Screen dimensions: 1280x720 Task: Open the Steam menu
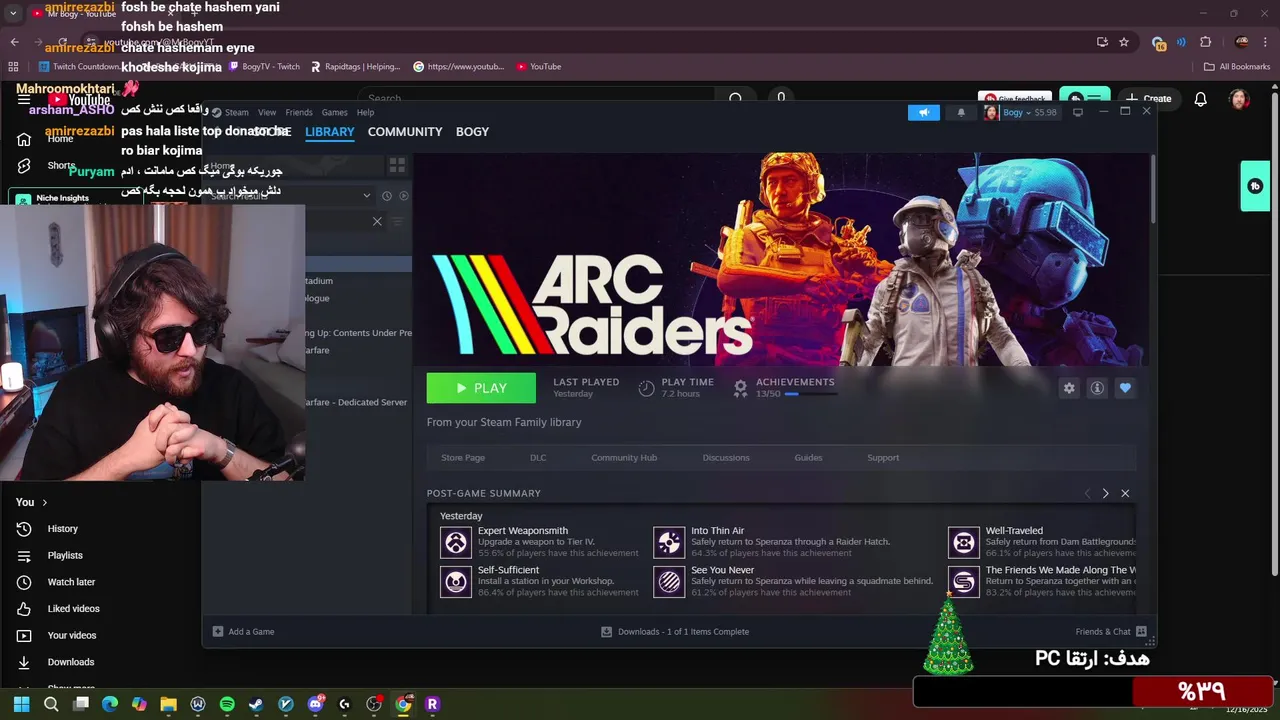237,112
